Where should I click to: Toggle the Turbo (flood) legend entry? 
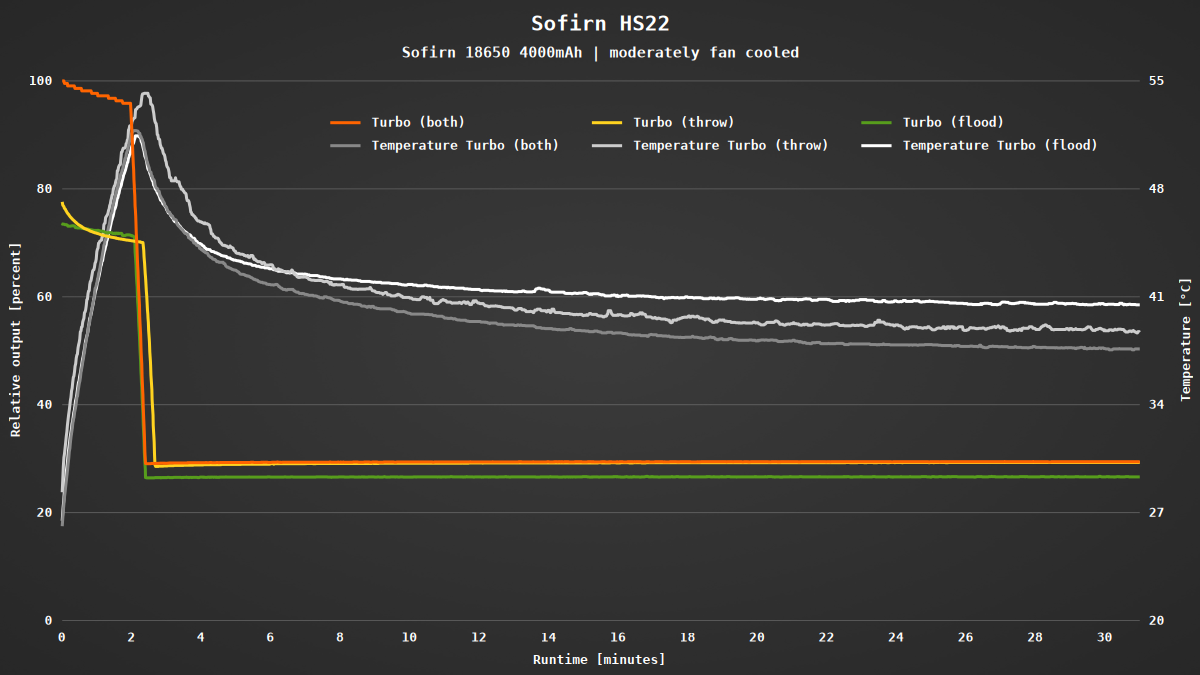pyautogui.click(x=933, y=122)
